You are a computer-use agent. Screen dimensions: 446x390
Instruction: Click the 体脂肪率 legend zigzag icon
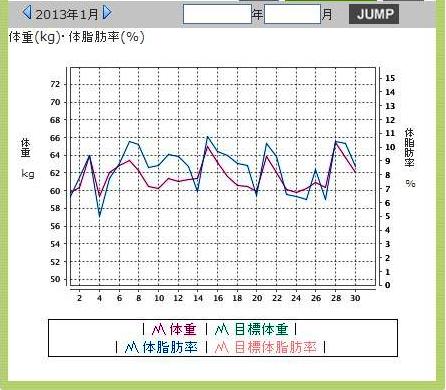(132, 348)
